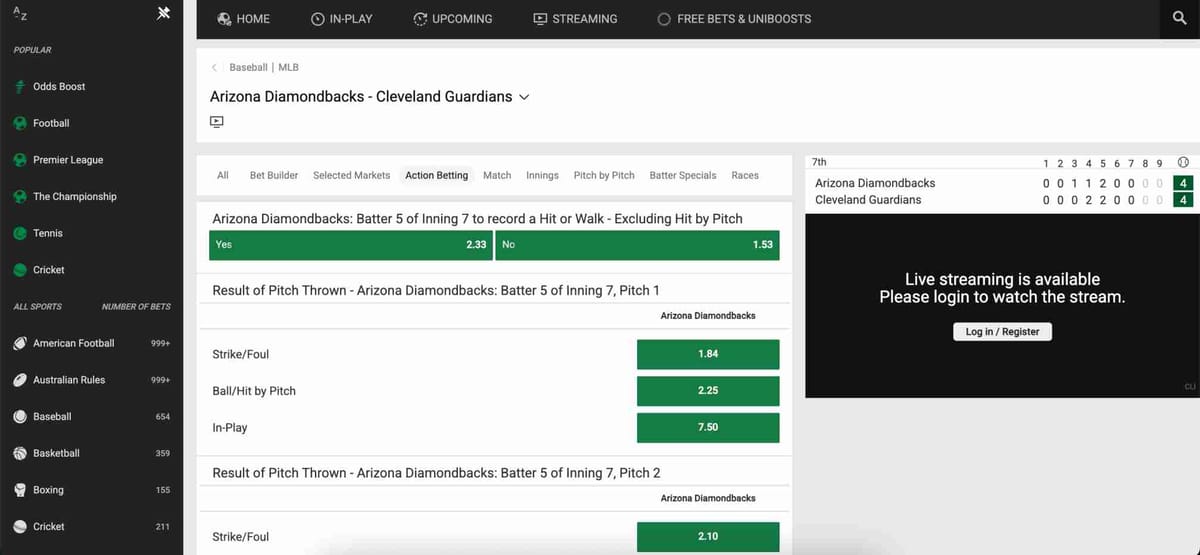Click The Championship icon
Viewport: 1200px width, 555px height.
pos(20,197)
